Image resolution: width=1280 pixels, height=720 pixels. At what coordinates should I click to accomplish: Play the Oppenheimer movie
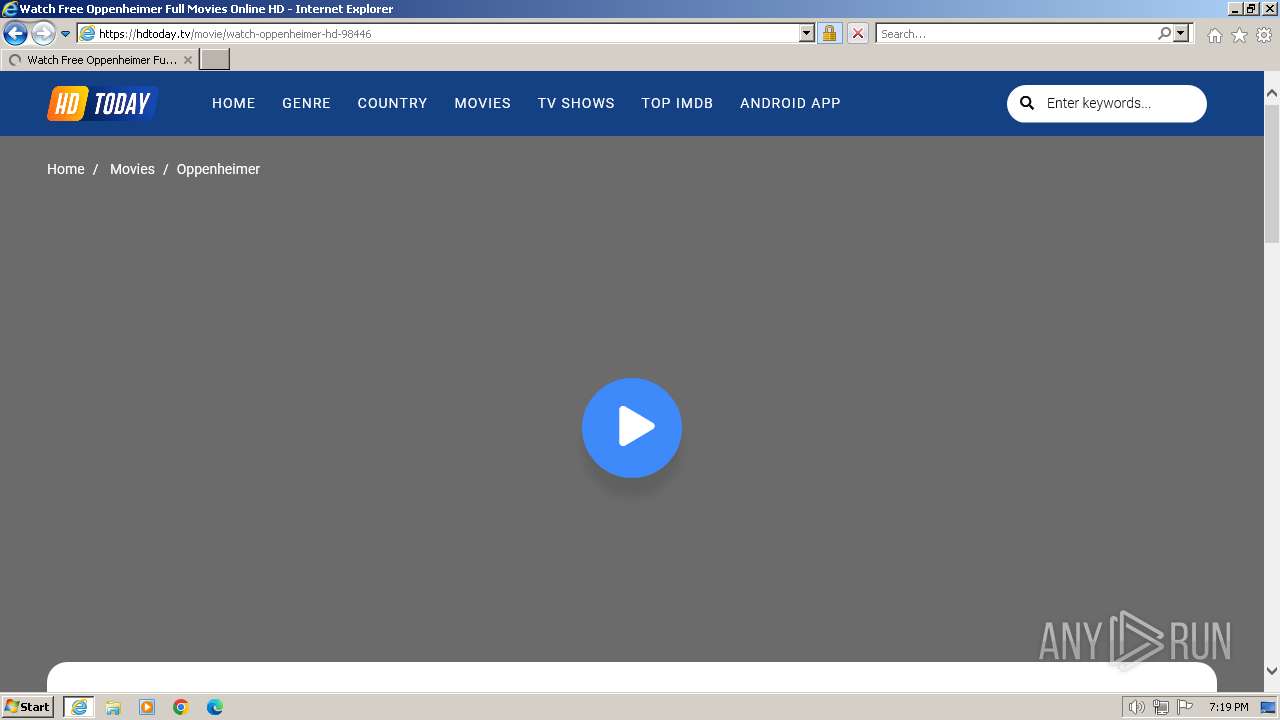click(632, 428)
